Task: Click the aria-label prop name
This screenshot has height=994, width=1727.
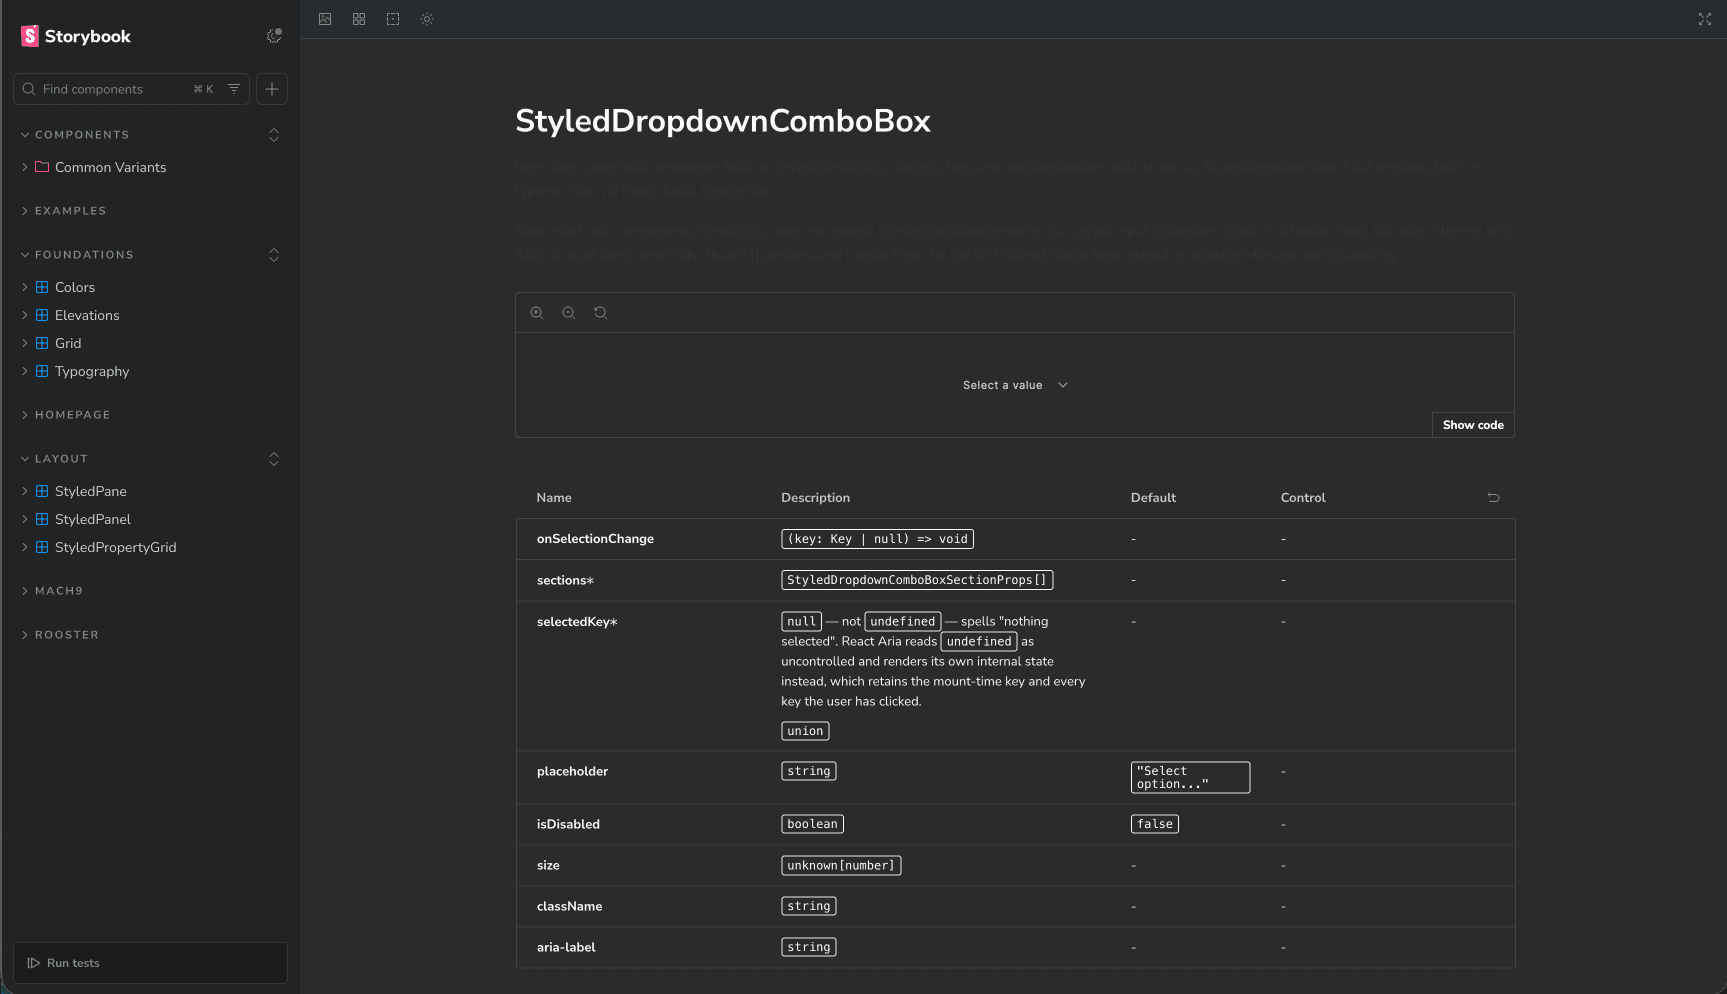Action: (x=566, y=947)
